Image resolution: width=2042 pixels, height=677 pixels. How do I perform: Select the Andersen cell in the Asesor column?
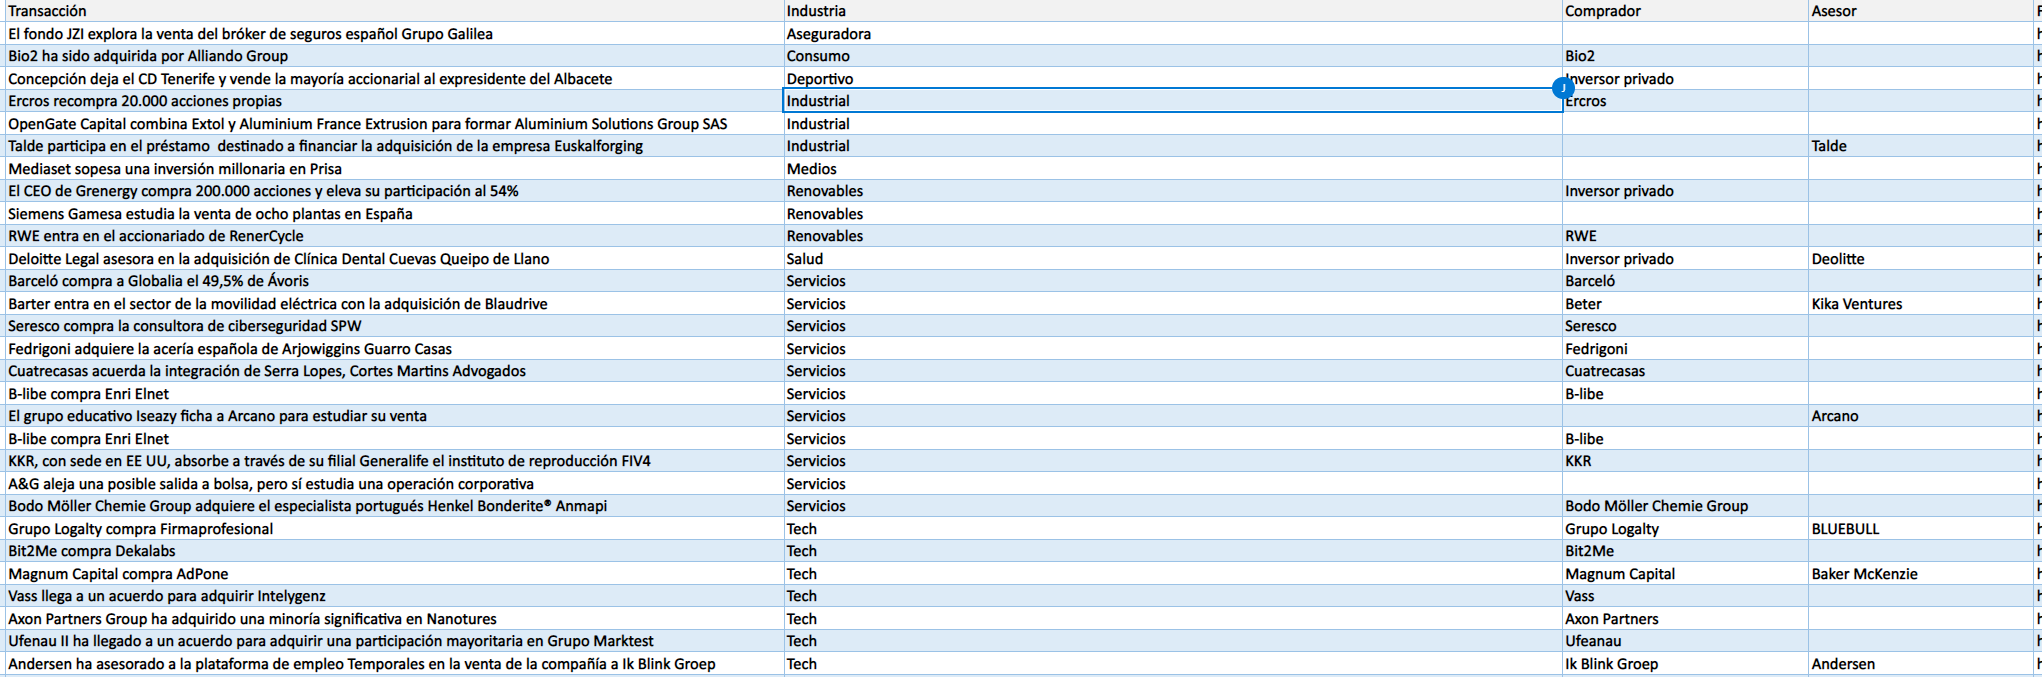(1921, 664)
